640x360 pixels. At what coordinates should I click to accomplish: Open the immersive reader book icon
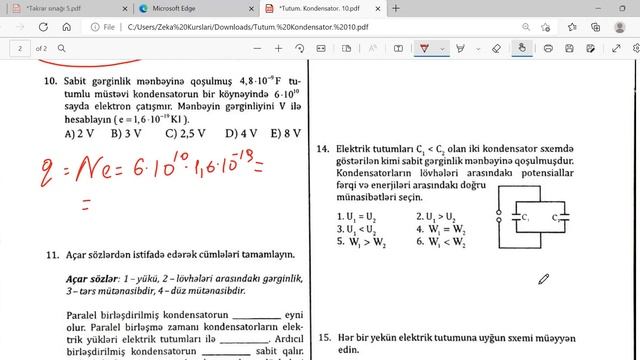pos(398,49)
